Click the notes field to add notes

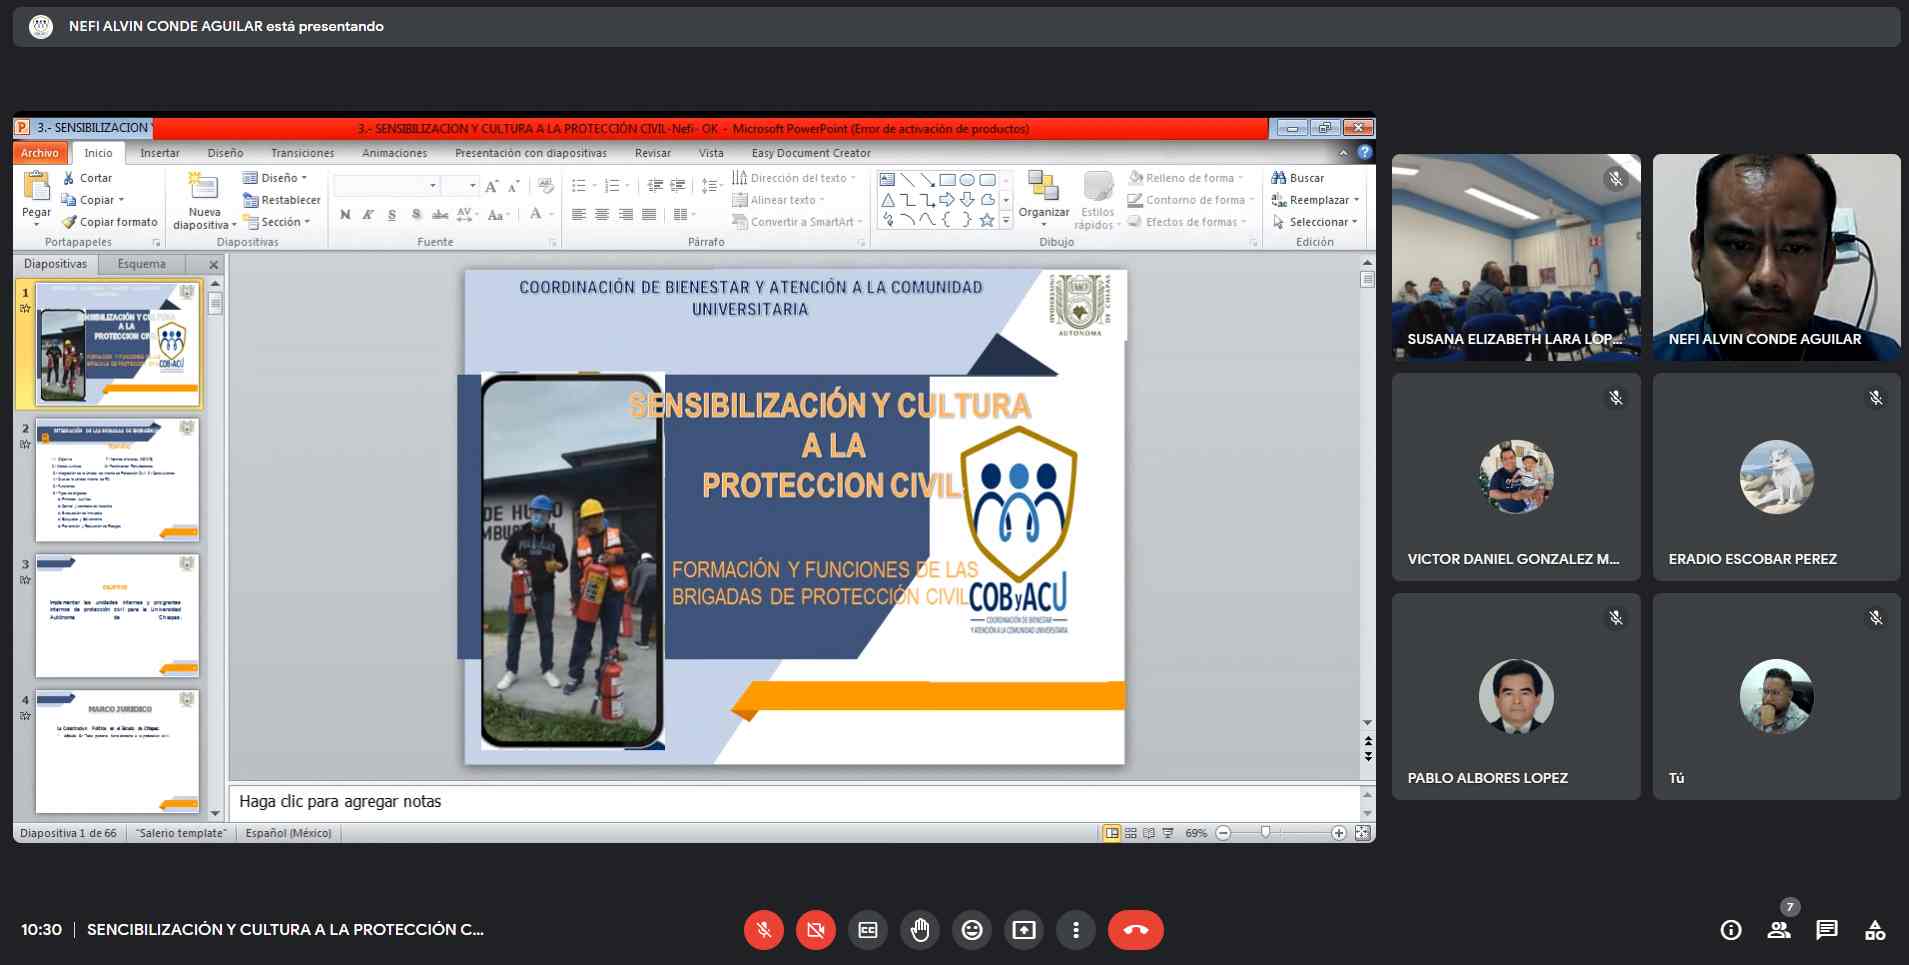(x=794, y=802)
